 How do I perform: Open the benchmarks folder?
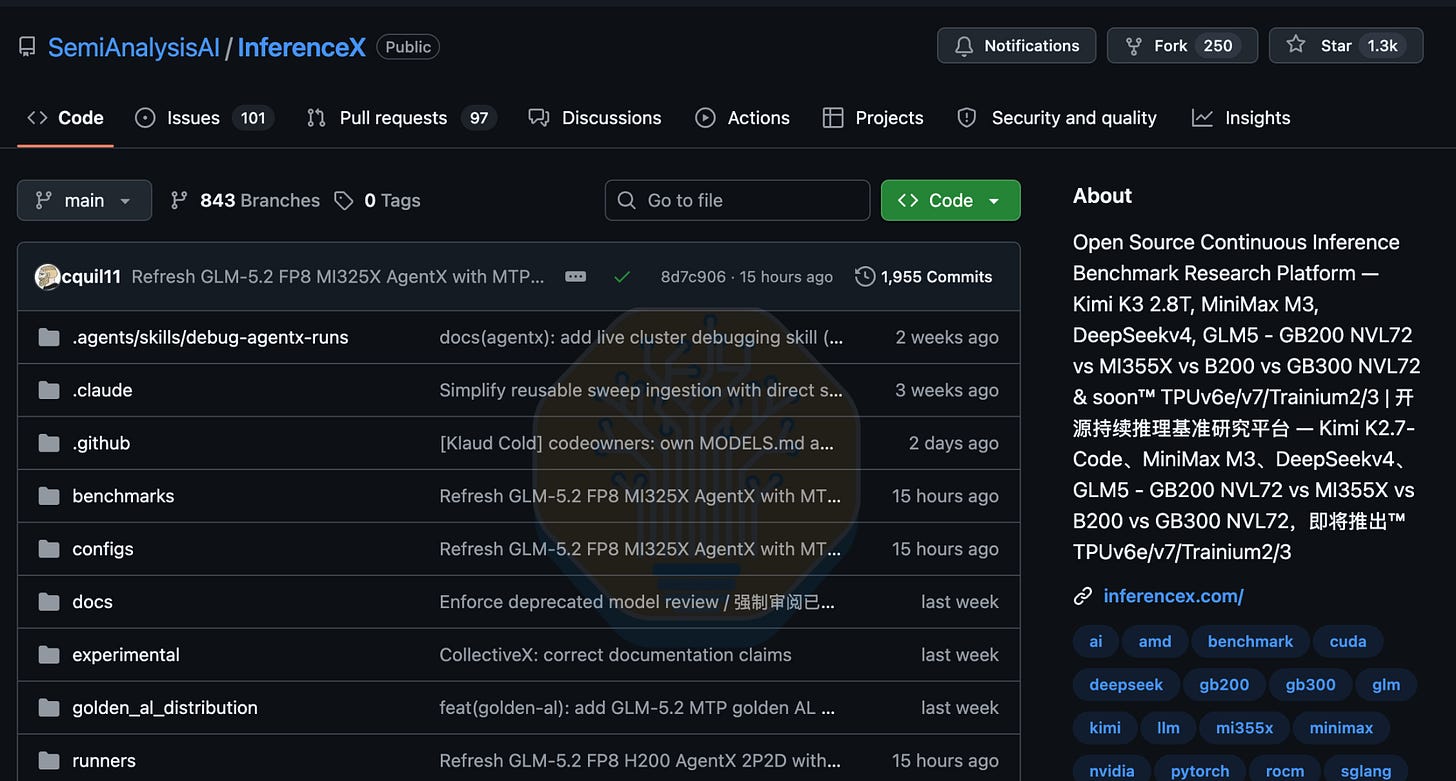coord(123,496)
